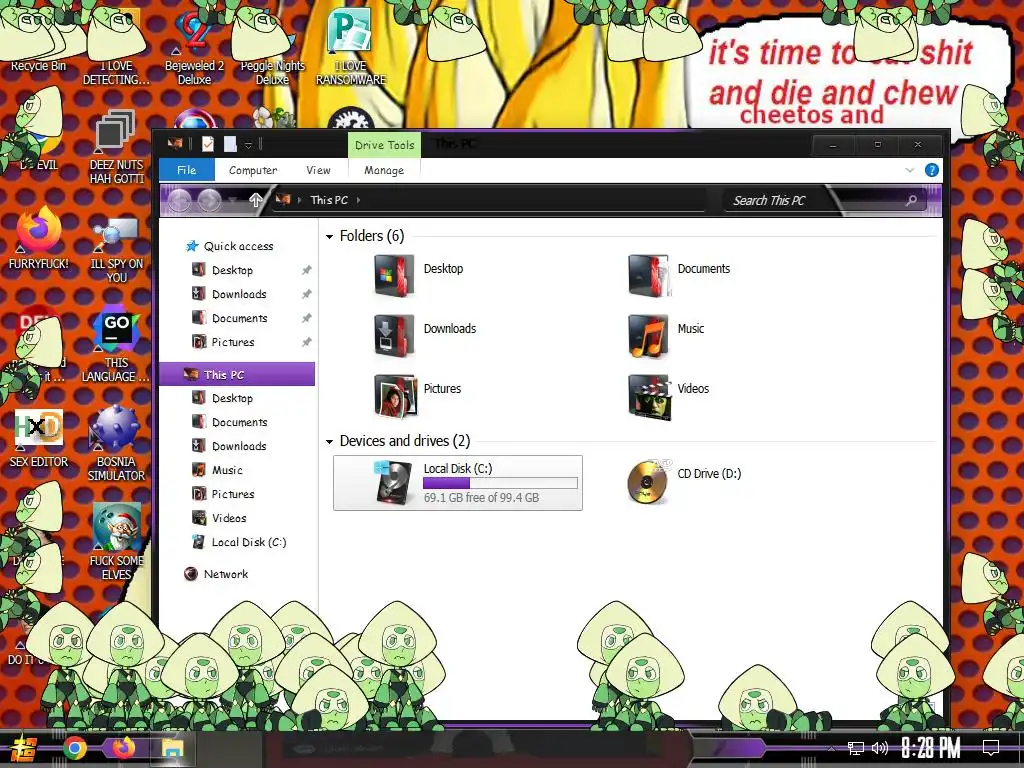Go up one level with the up arrow
Image resolution: width=1024 pixels, height=768 pixels.
click(x=255, y=200)
